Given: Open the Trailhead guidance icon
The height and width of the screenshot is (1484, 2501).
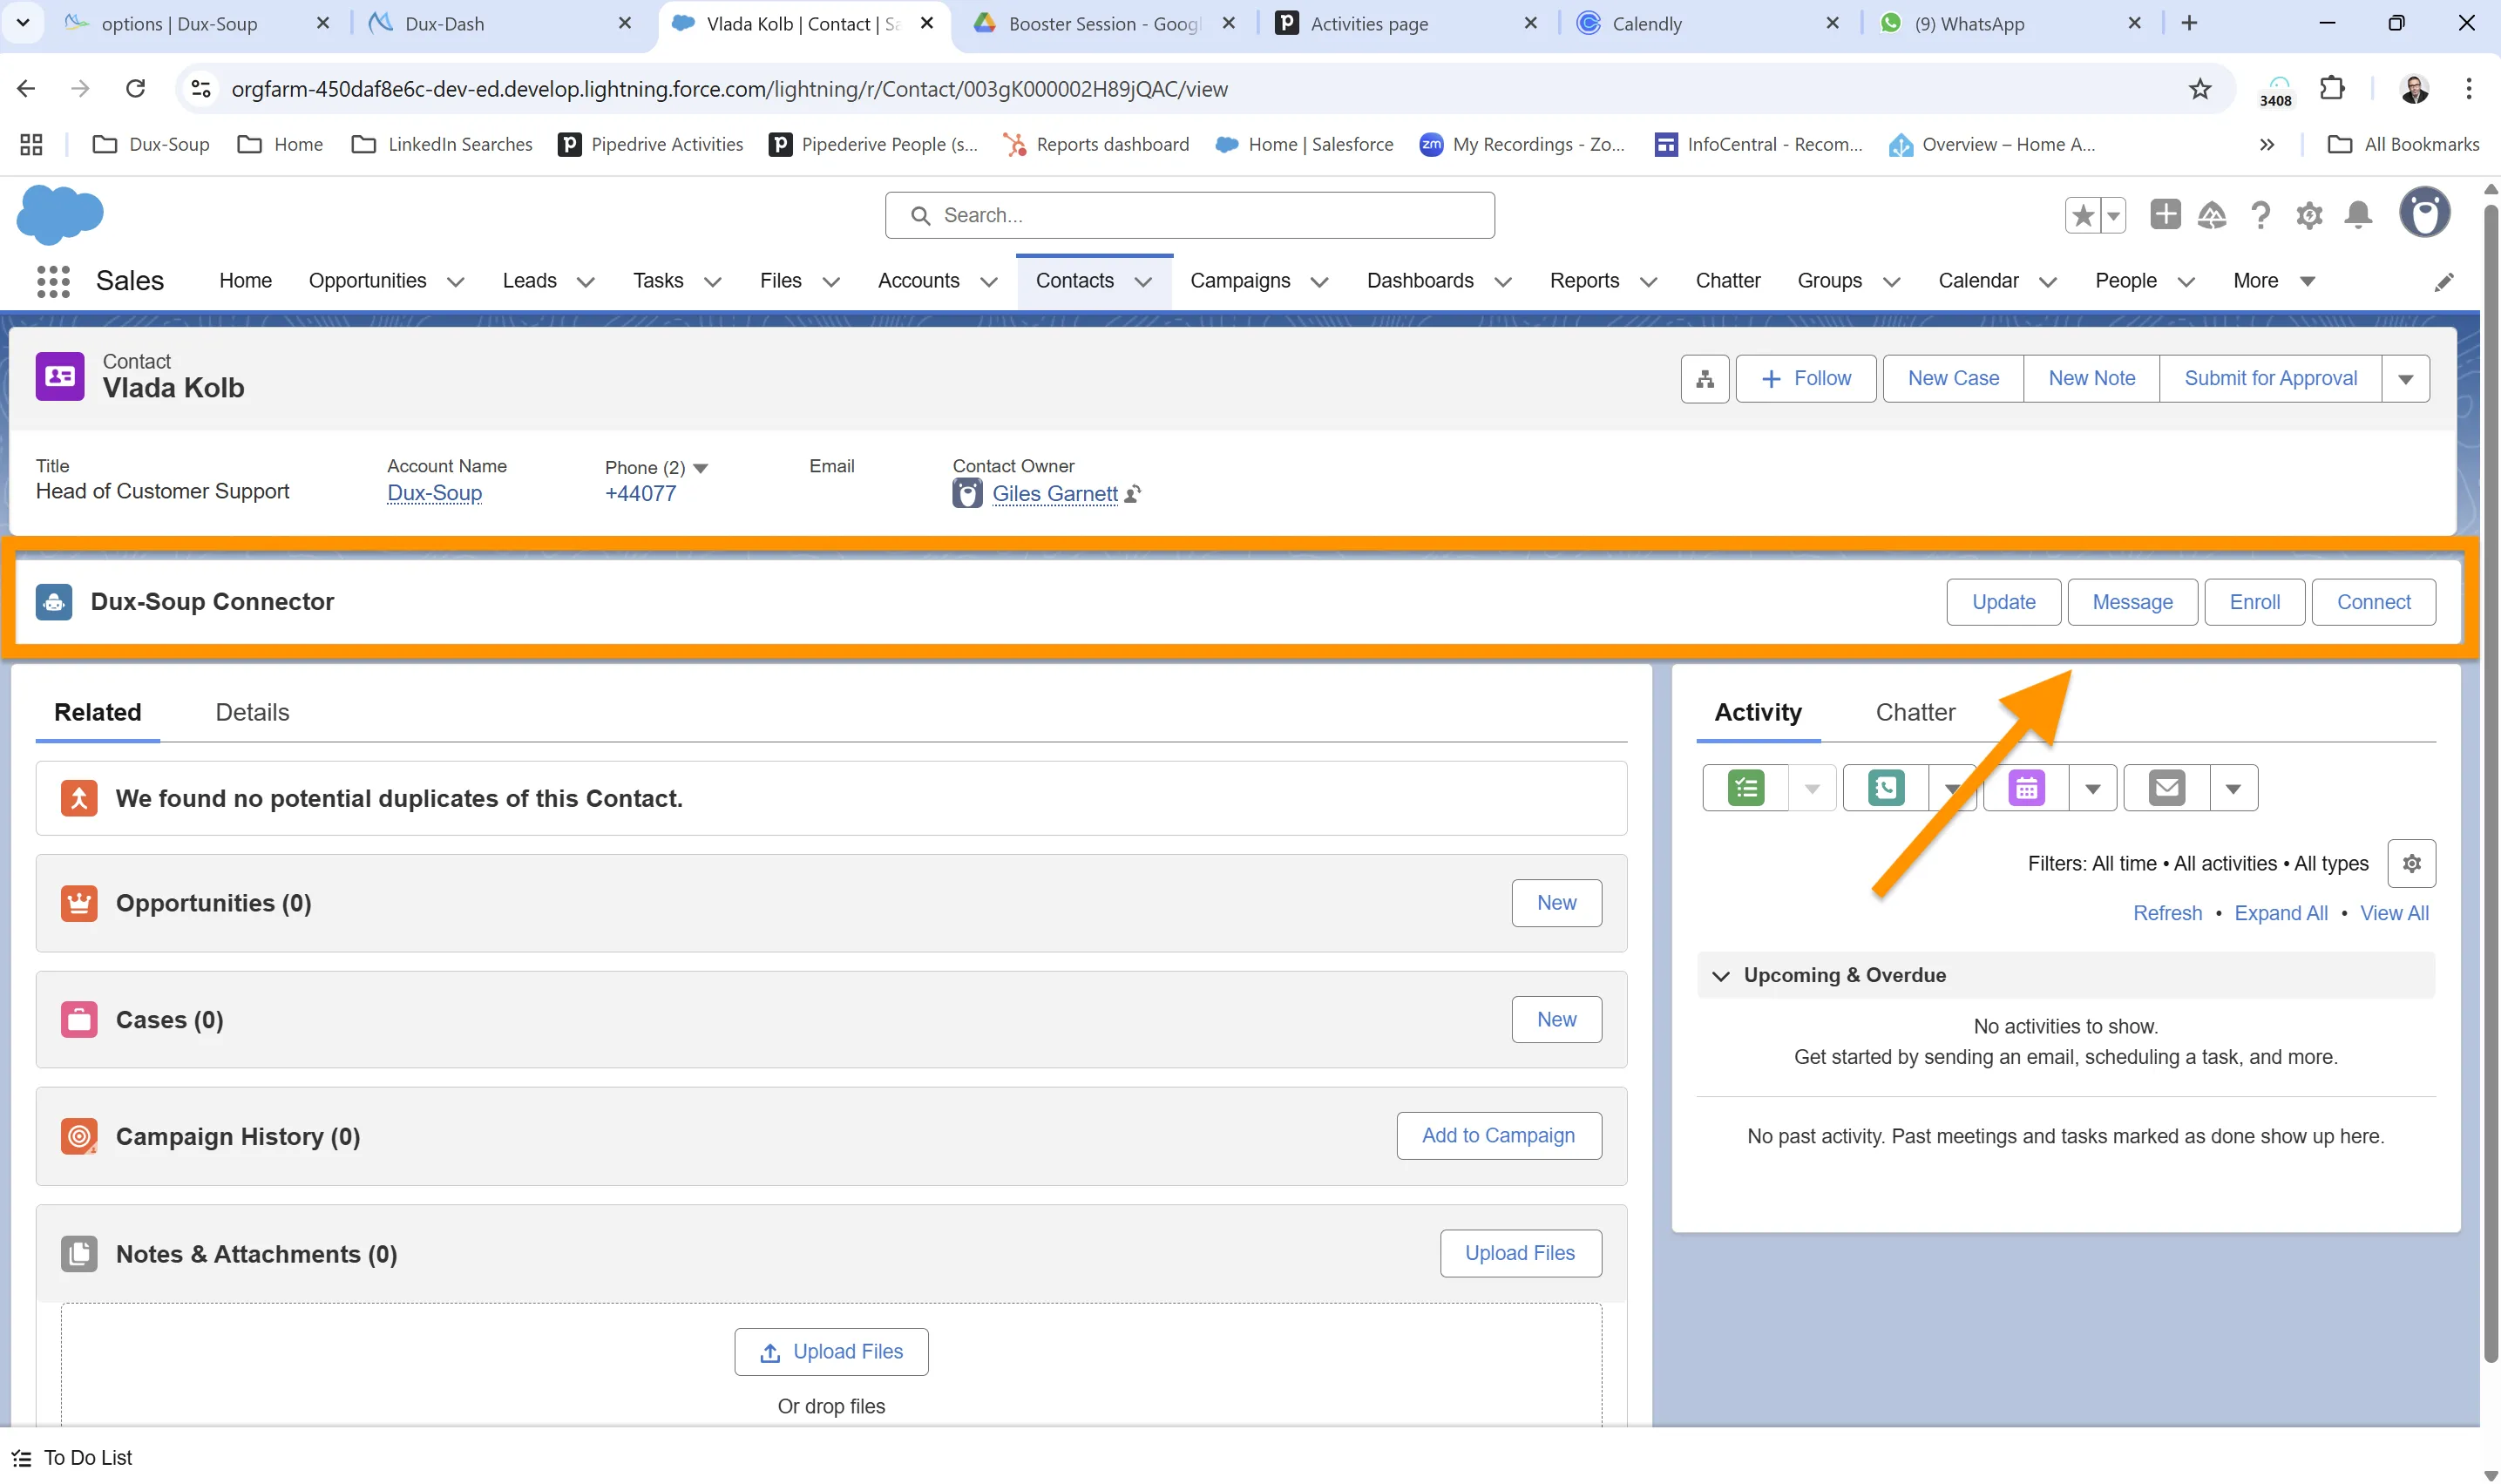Looking at the screenshot, I should coord(2212,215).
